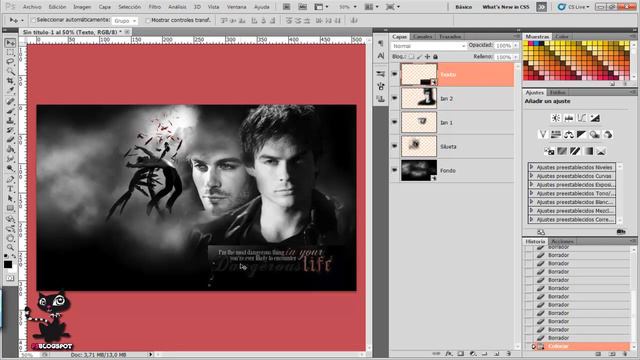Open the Imagen menu

click(x=82, y=7)
